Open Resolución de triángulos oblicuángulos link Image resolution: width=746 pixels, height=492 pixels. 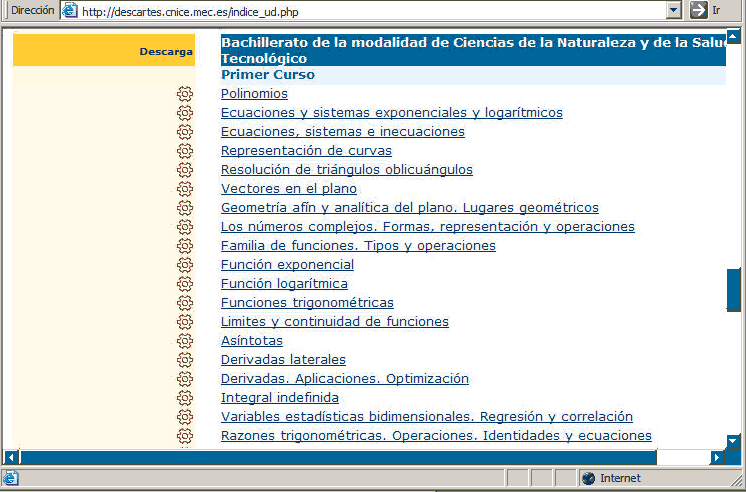(347, 170)
